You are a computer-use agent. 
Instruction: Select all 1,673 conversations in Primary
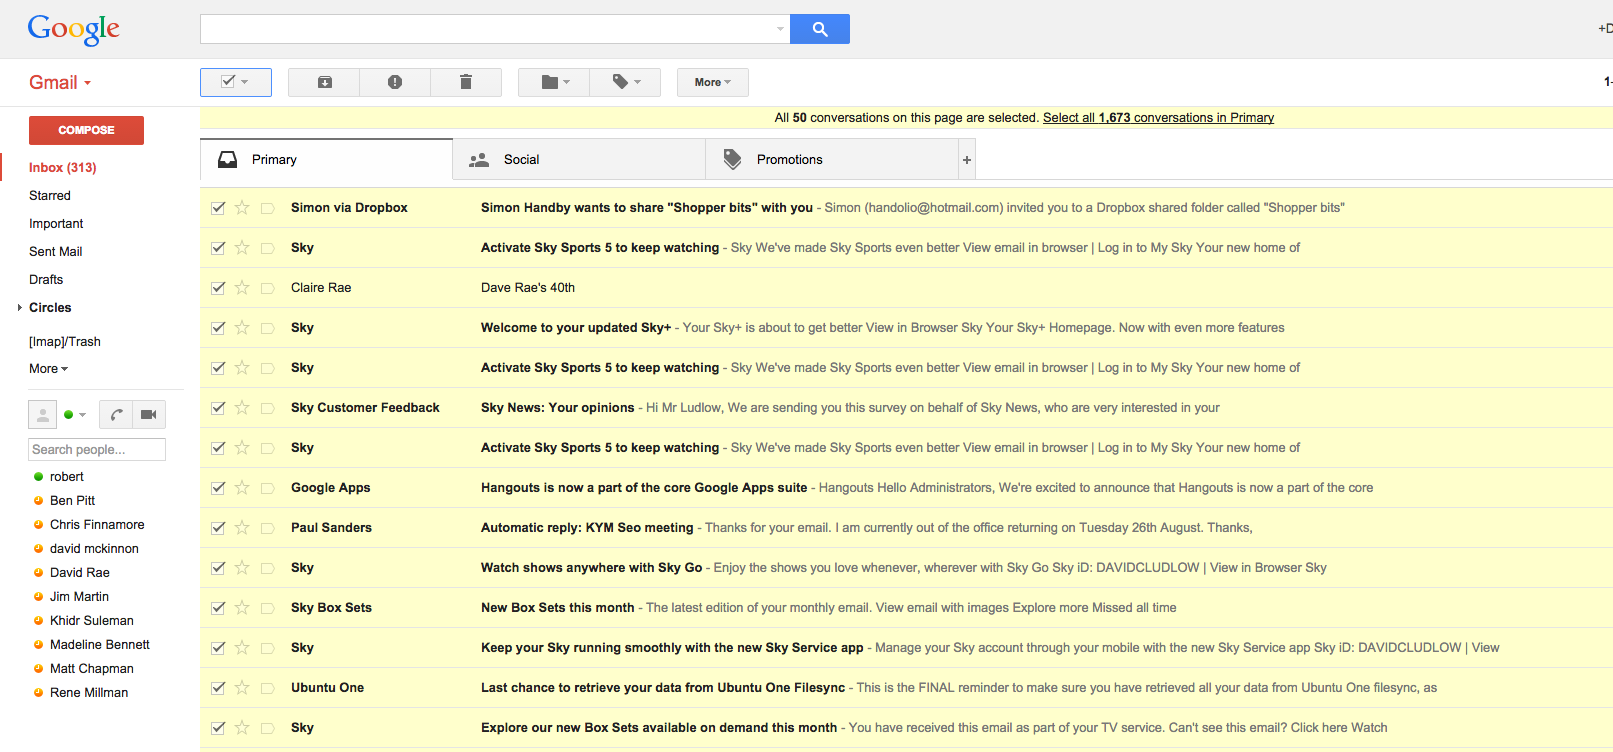click(x=1158, y=118)
